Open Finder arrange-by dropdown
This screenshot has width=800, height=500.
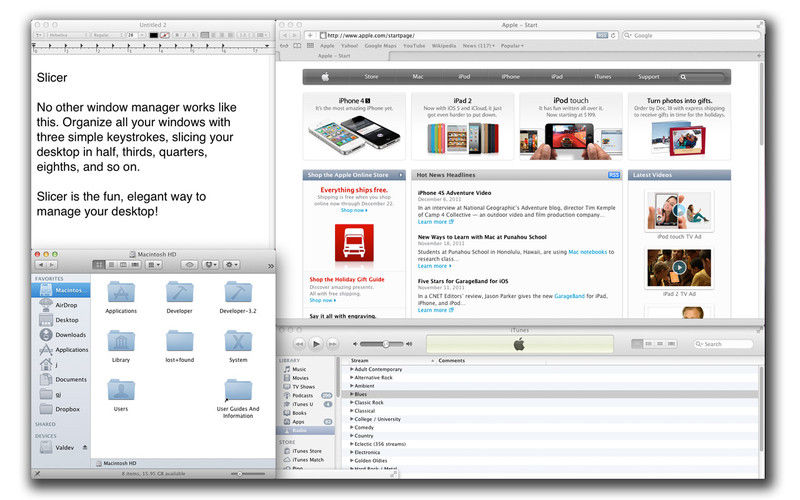tap(154, 265)
